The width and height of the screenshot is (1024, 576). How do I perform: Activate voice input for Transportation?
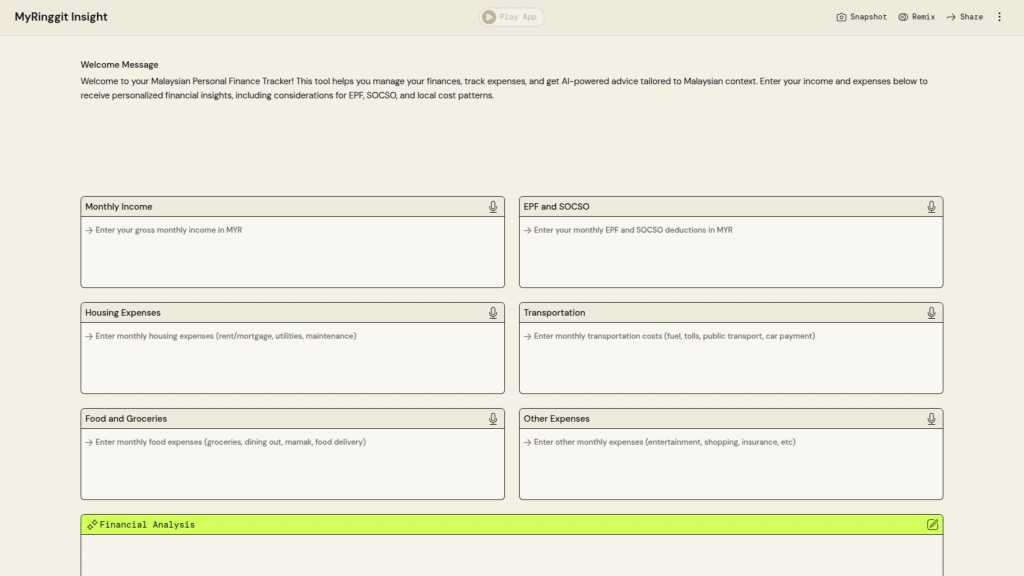coord(931,313)
